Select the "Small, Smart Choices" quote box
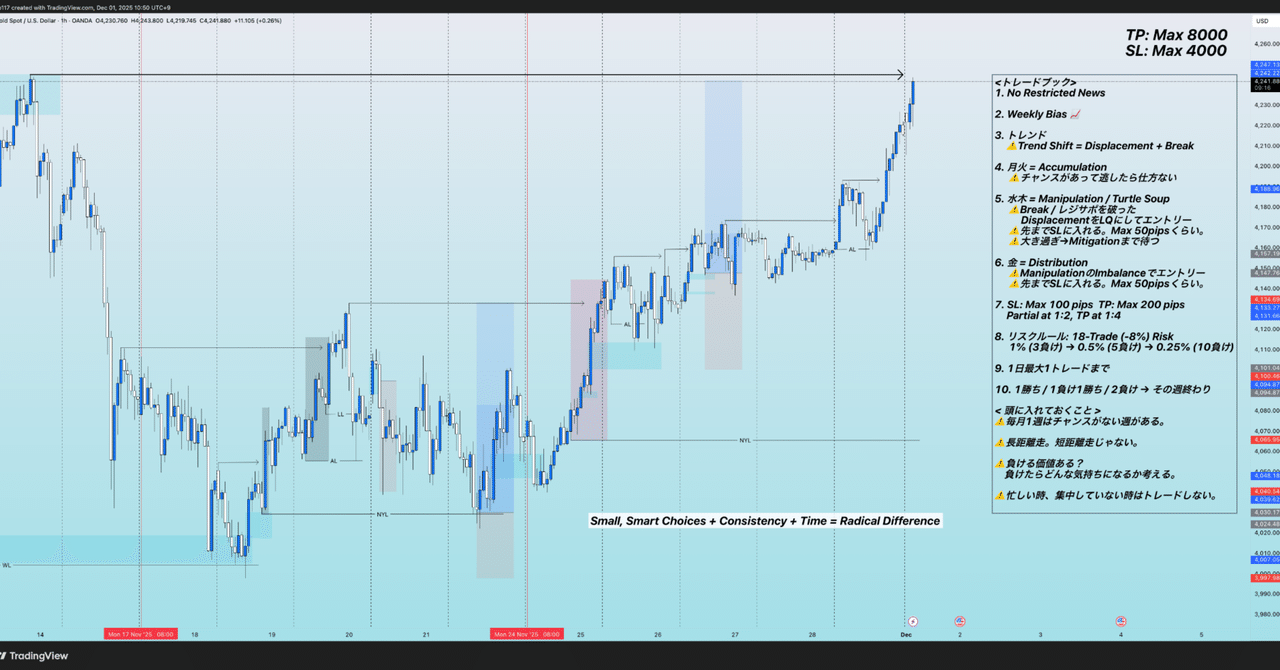 click(763, 520)
